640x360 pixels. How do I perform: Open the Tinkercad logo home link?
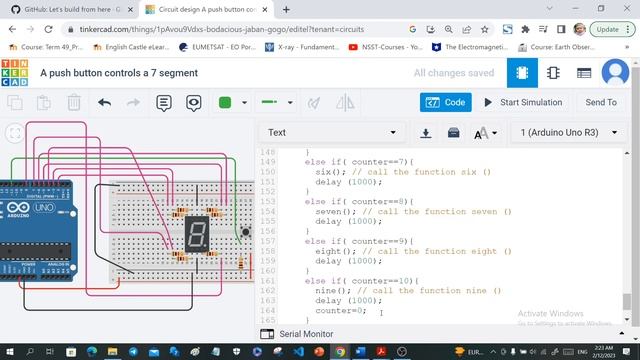pyautogui.click(x=15, y=73)
